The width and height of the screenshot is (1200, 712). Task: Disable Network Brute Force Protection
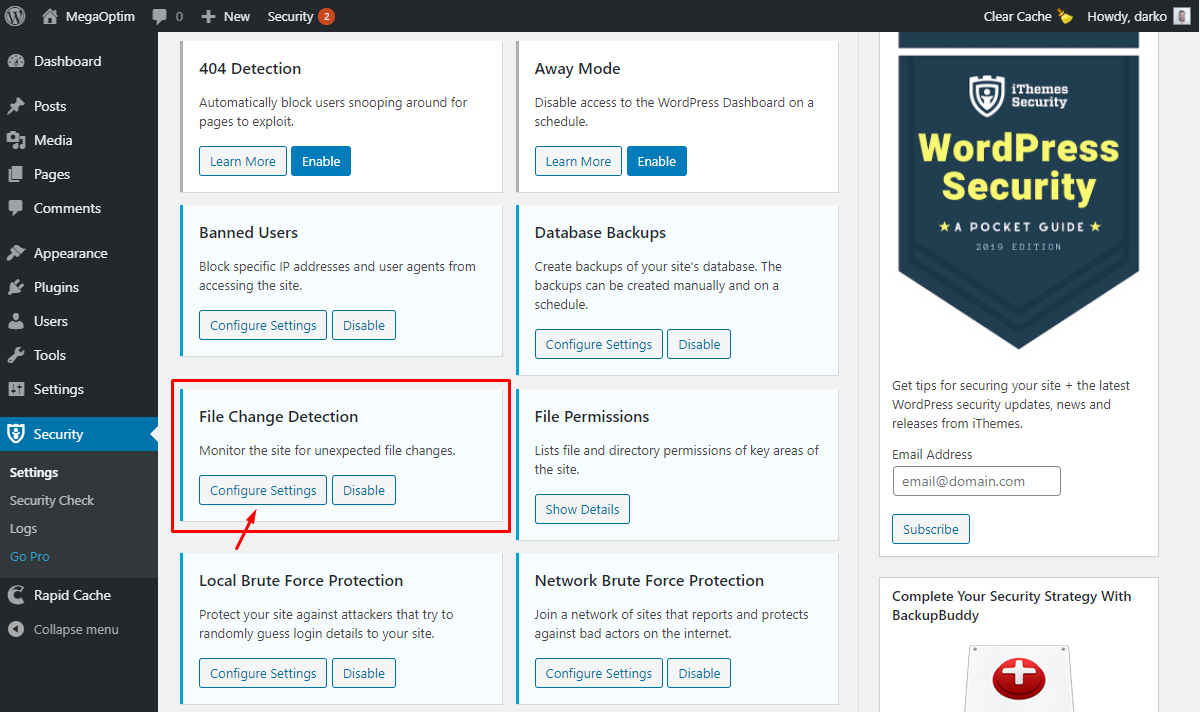(x=699, y=673)
